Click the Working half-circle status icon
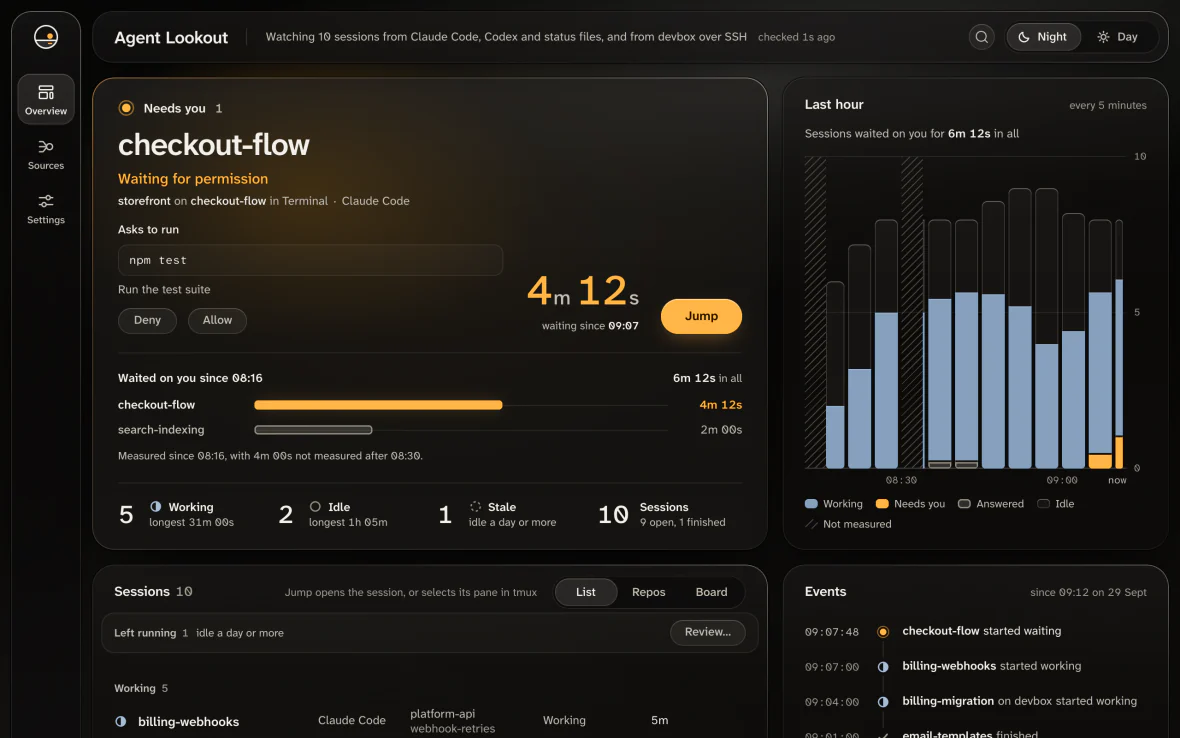The width and height of the screenshot is (1180, 738). click(x=156, y=507)
